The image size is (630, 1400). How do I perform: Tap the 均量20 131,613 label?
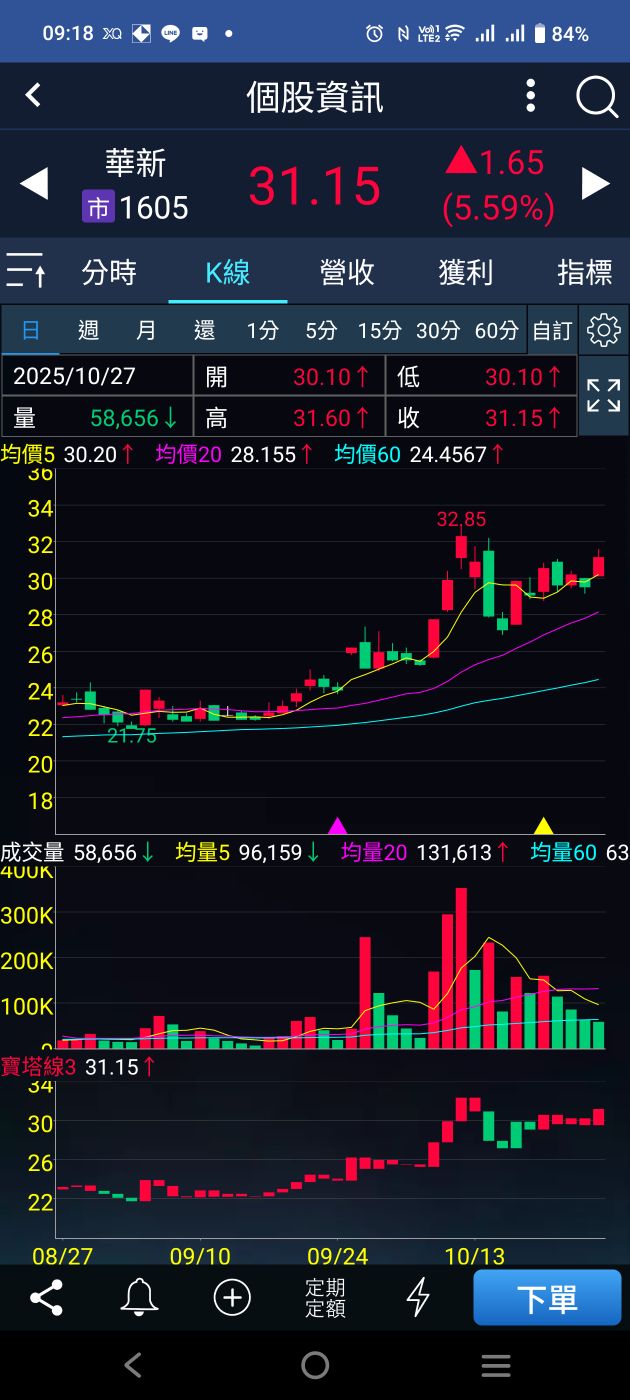point(426,853)
